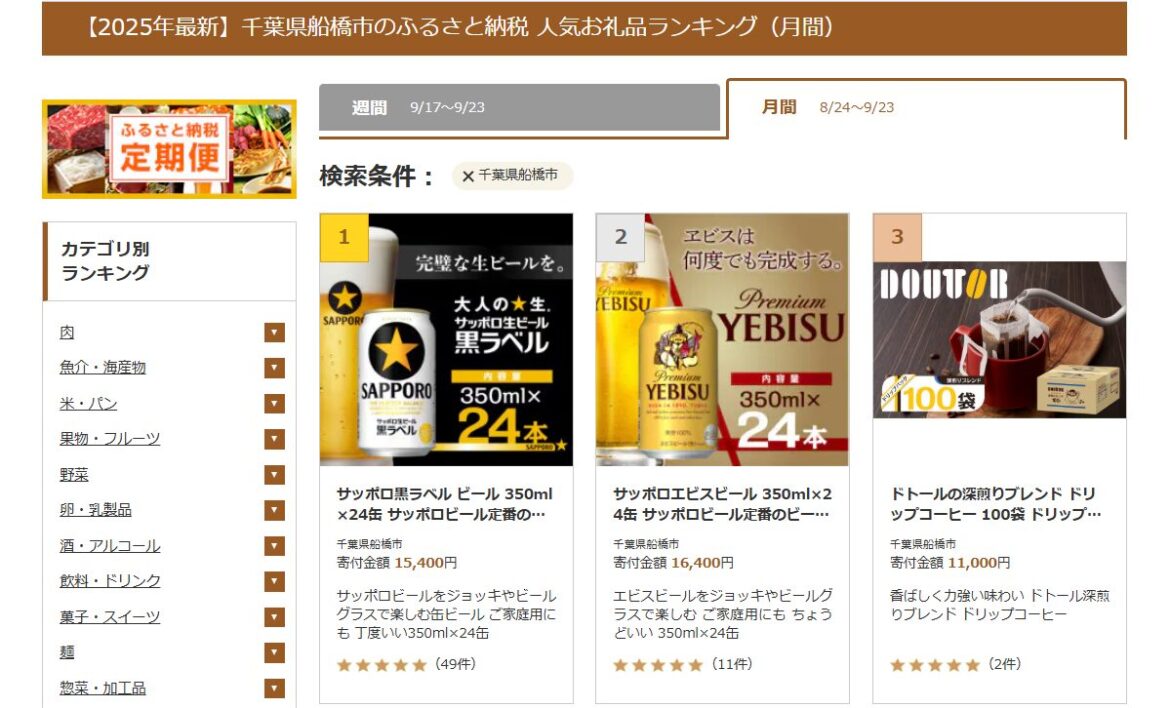This screenshot has width=1170, height=708.
Task: Expand the 魚介・海産物 category arrow
Action: click(x=275, y=368)
